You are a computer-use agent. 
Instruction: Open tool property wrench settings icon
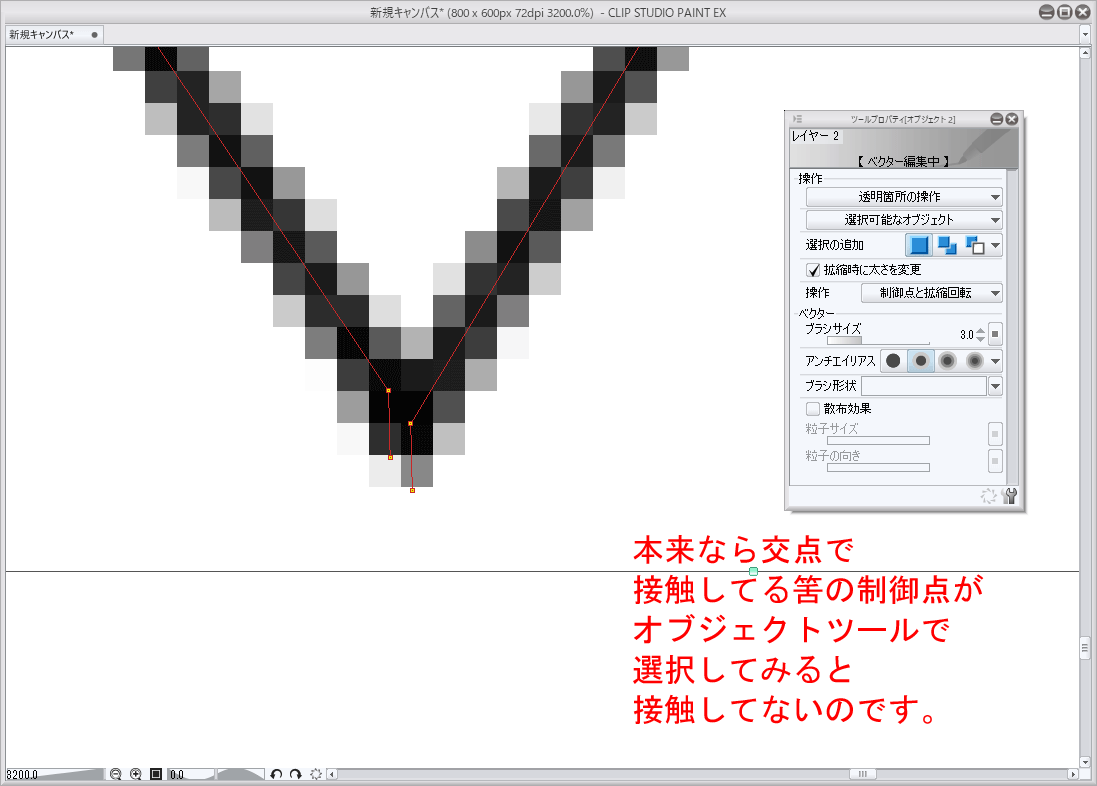1009,496
